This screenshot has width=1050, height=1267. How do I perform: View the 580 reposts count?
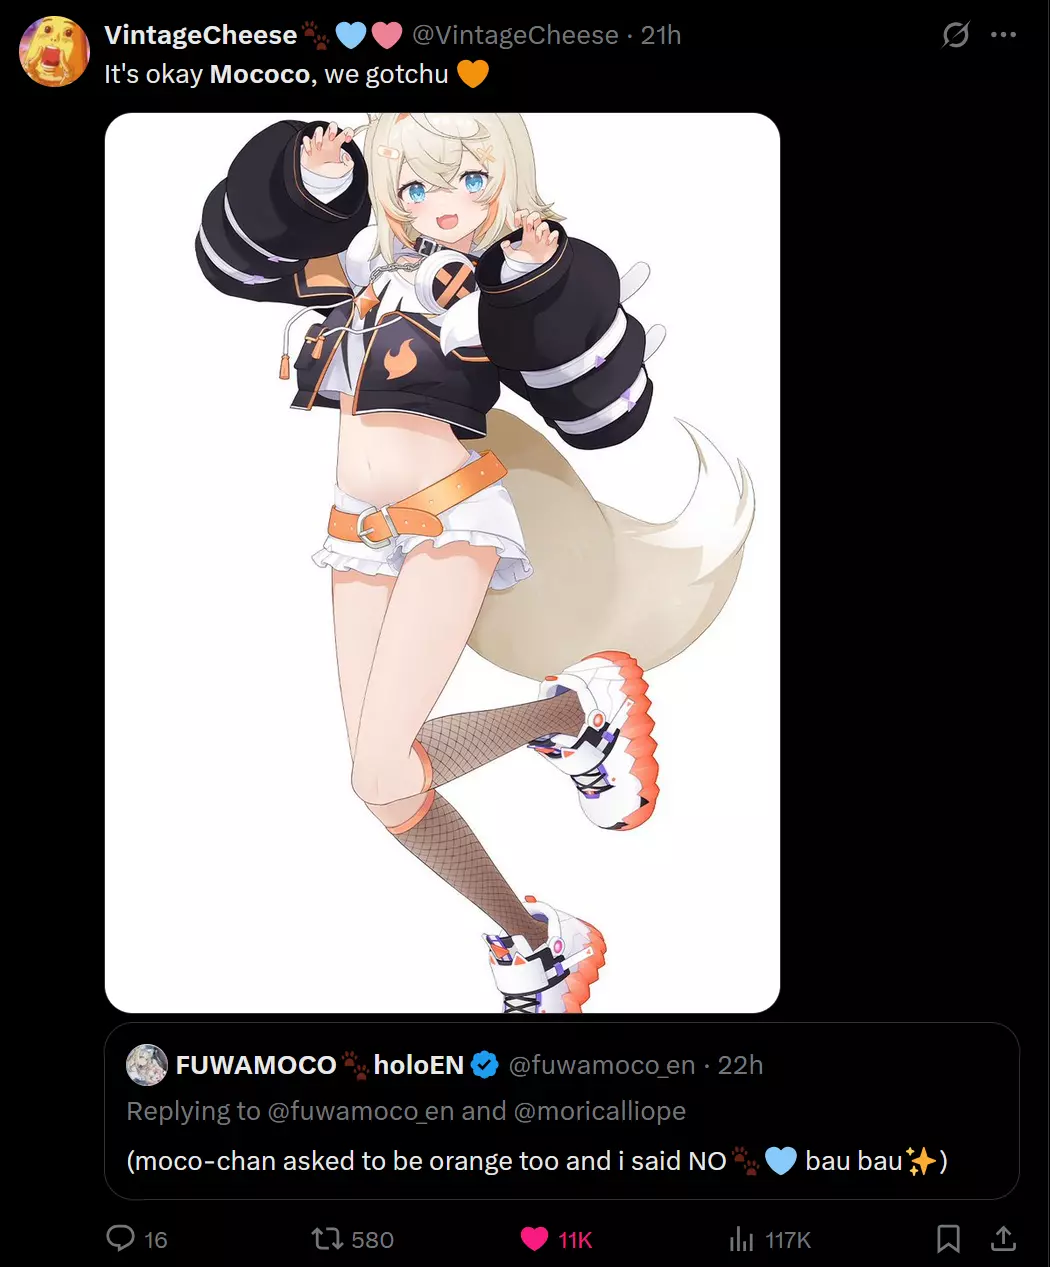373,1240
